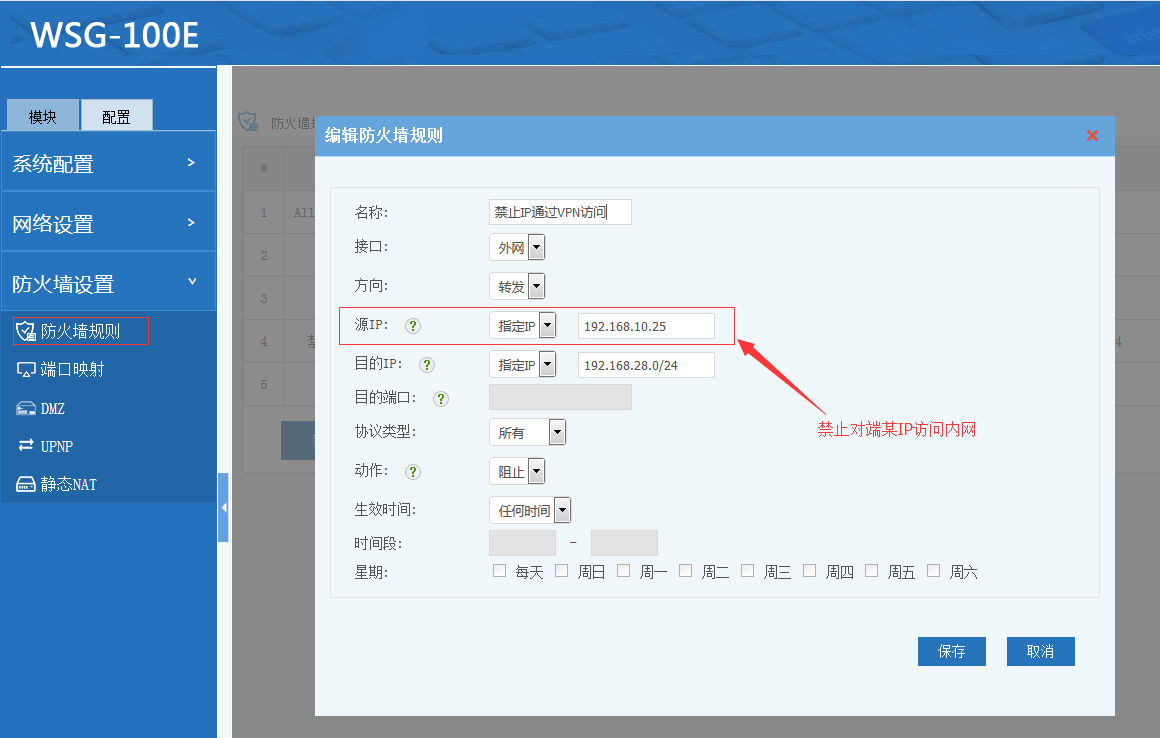1160x738 pixels.
Task: Open the DMZ sidebar item
Action: [52, 408]
